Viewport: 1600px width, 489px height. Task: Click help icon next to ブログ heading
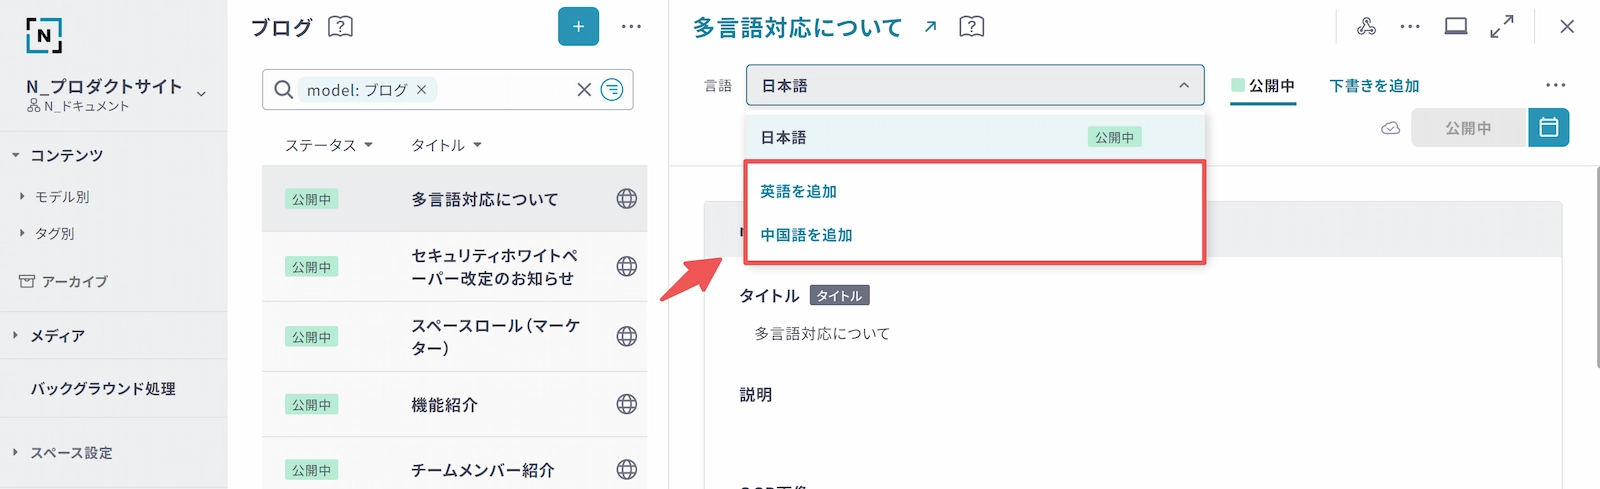[340, 27]
